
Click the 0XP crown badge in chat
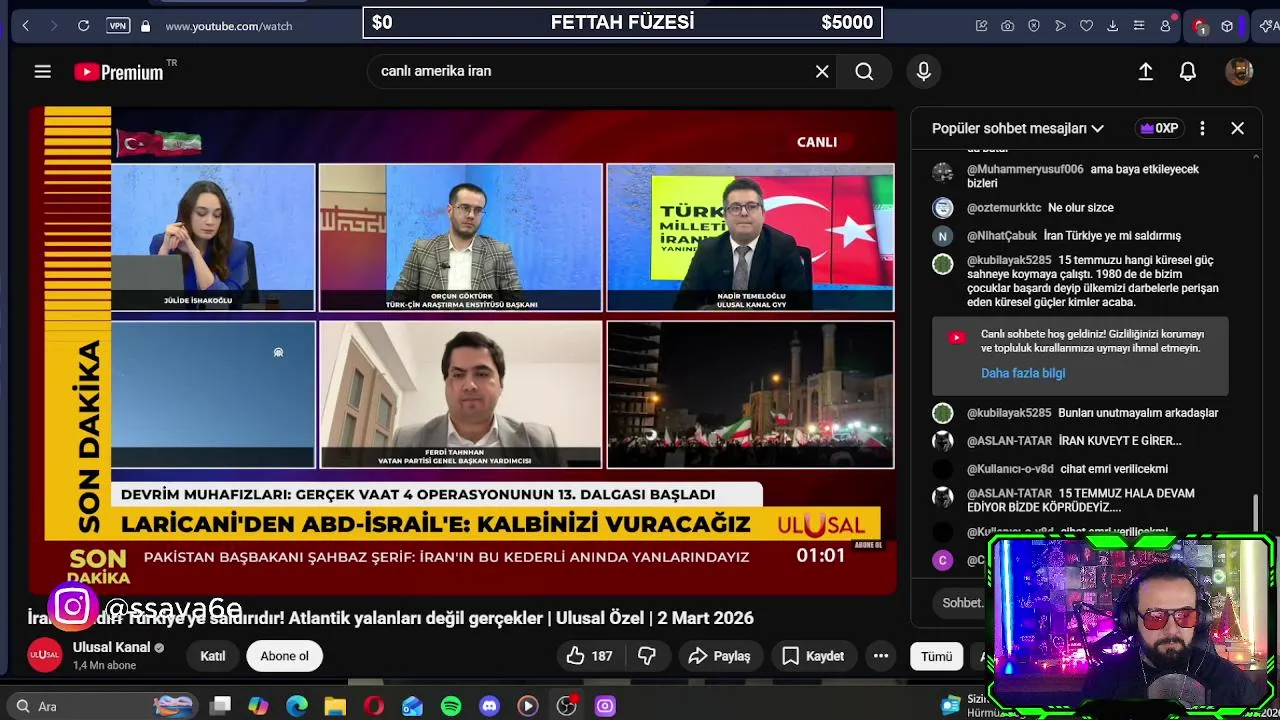1160,128
